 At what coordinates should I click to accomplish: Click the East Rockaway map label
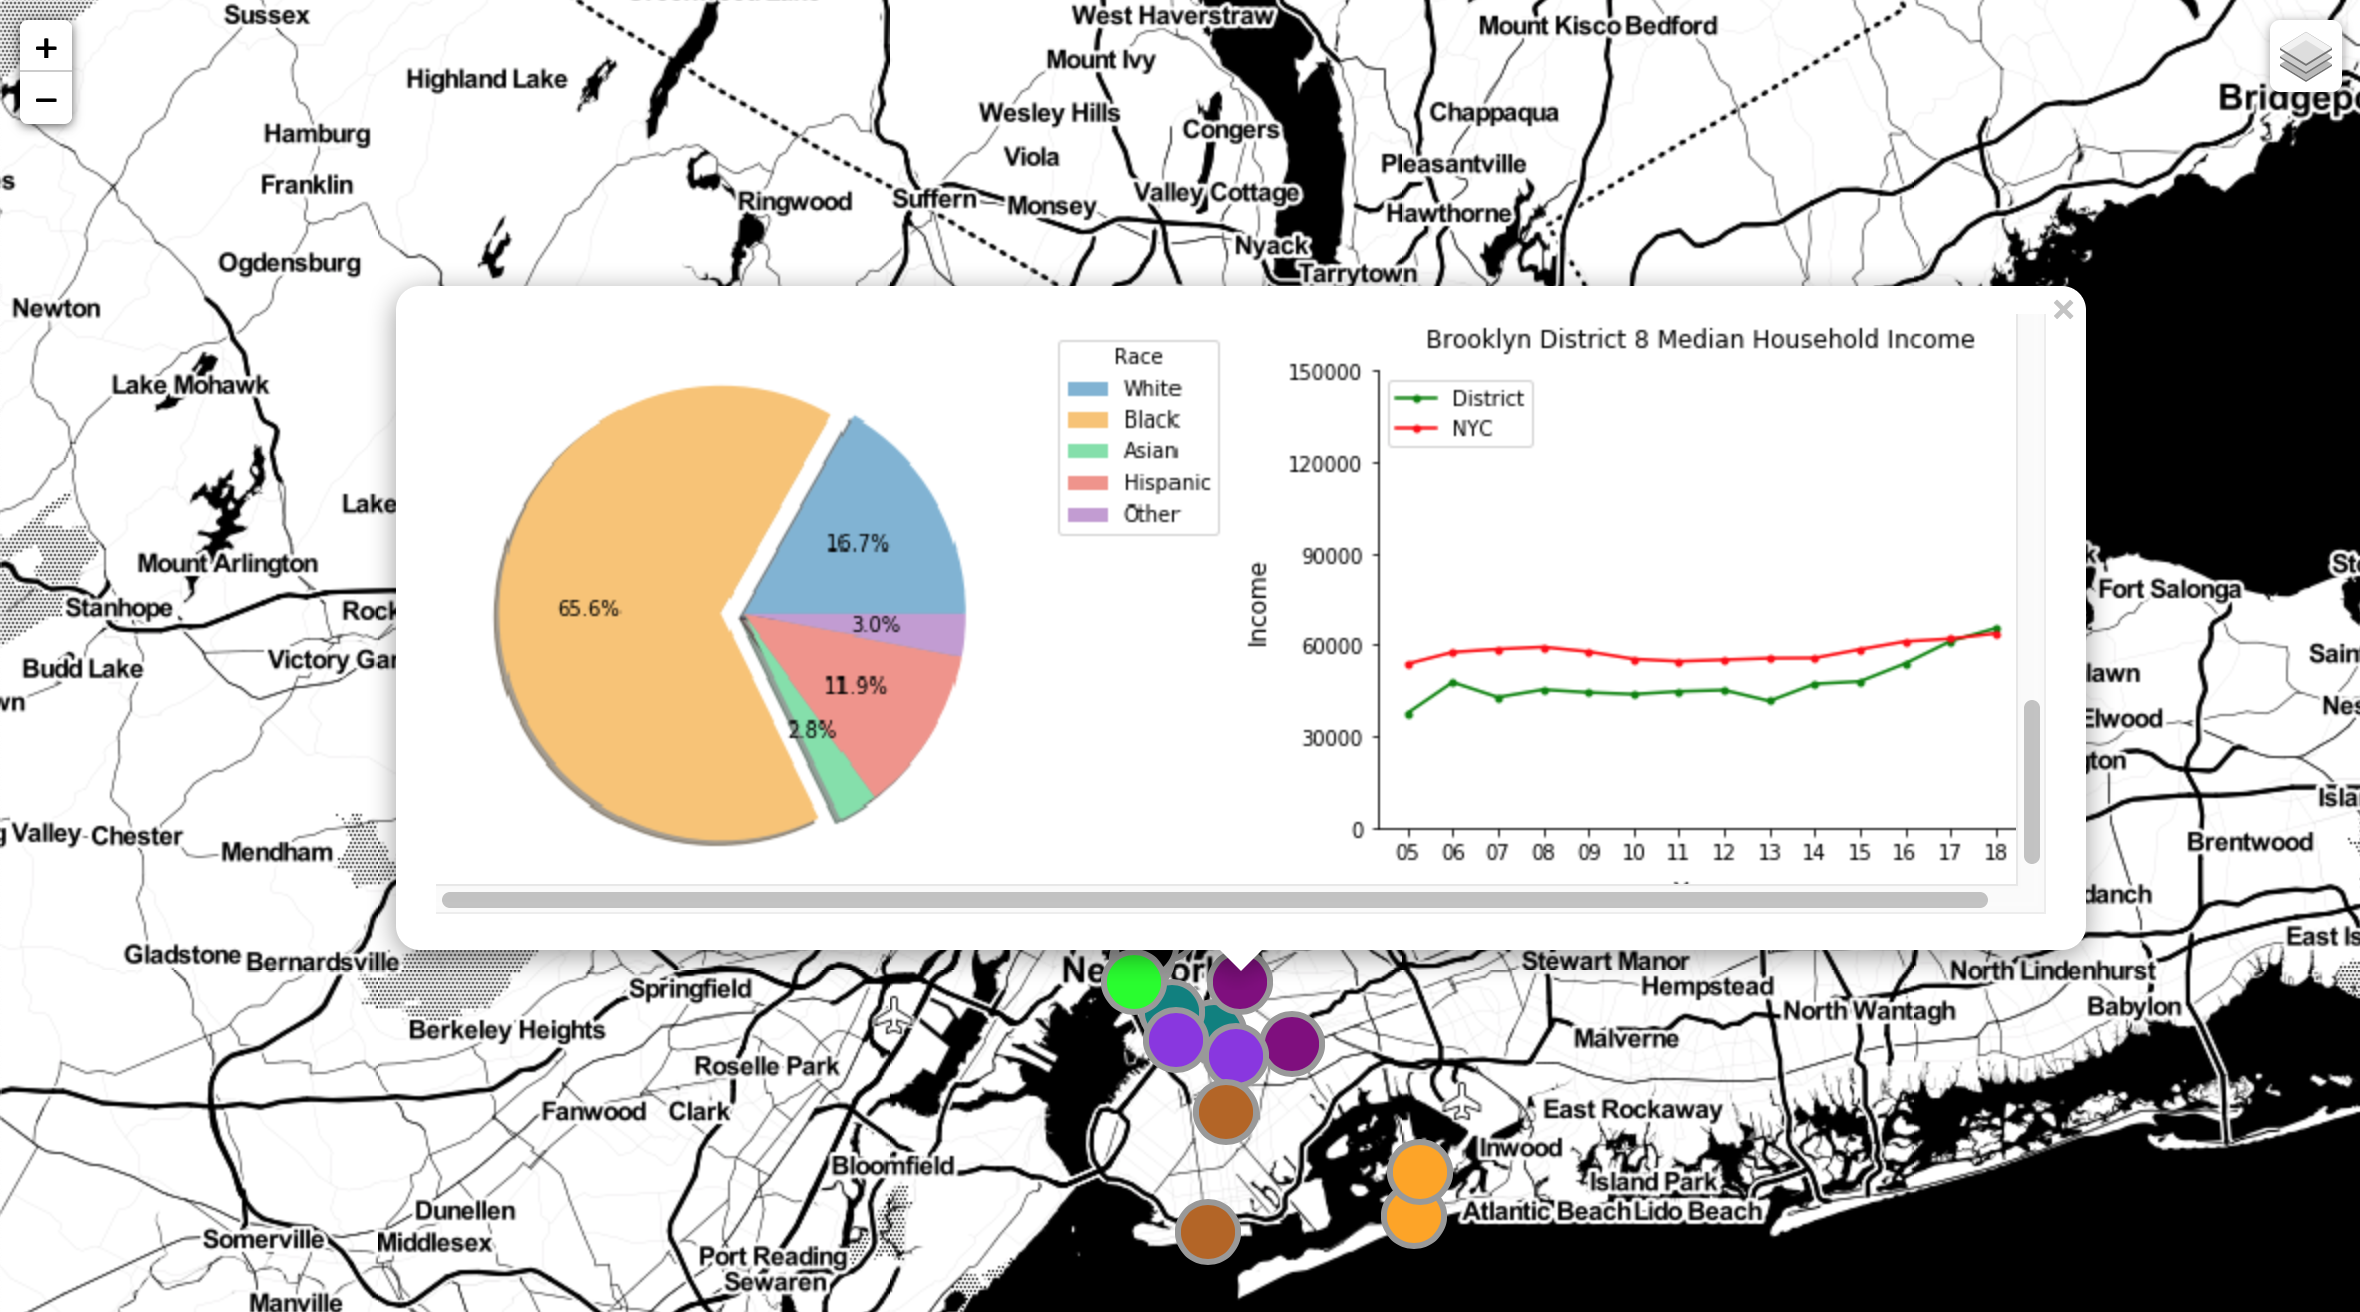[x=1632, y=1110]
